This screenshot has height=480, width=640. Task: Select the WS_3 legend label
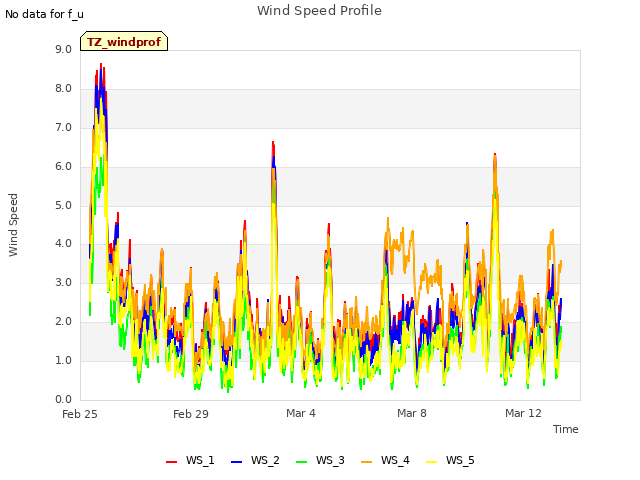(330, 460)
